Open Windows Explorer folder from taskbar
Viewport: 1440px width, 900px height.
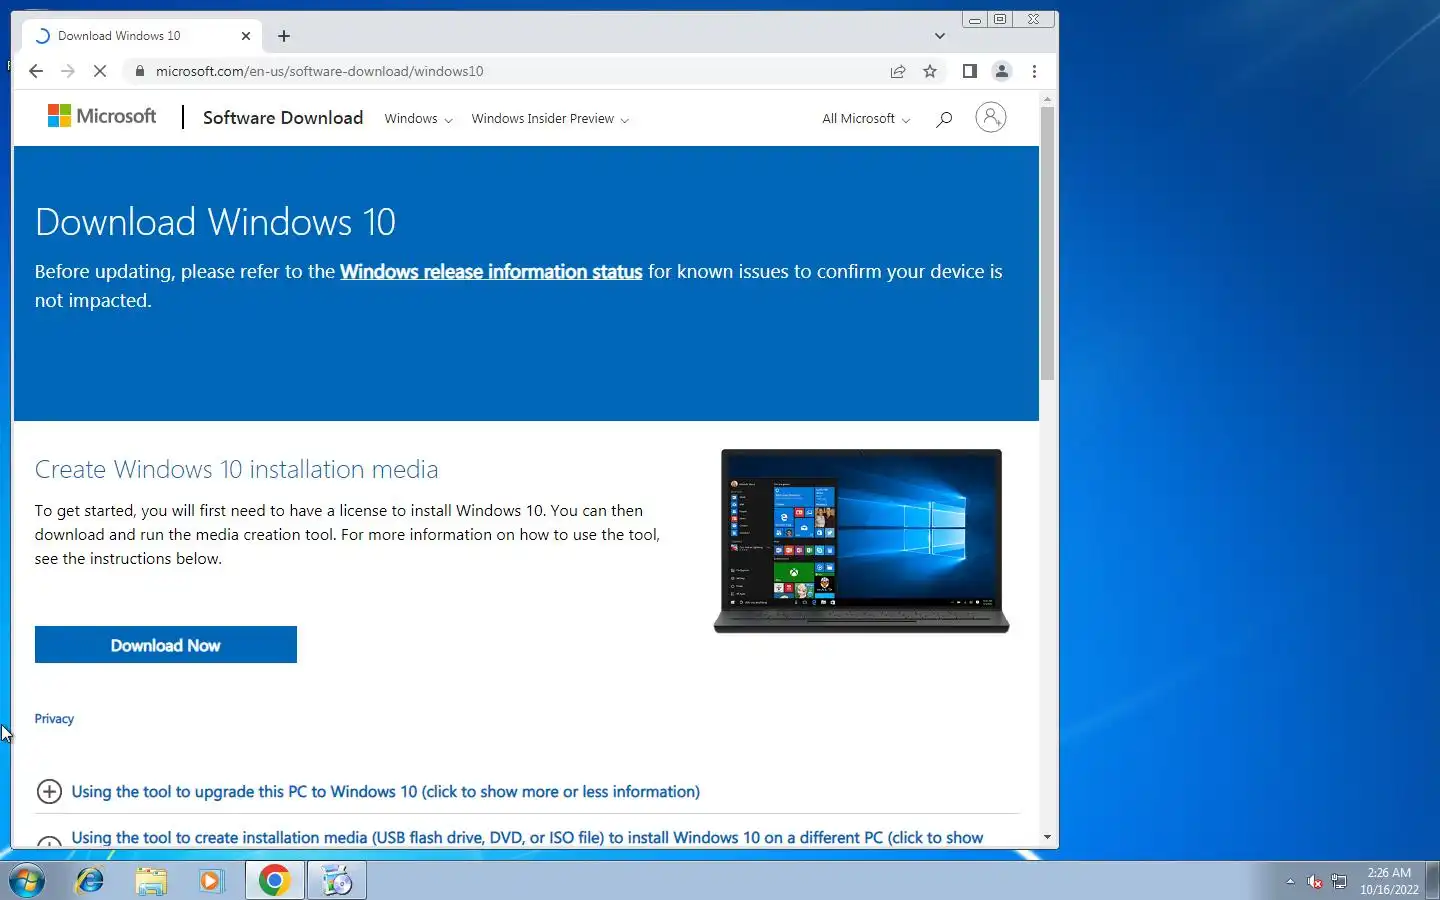(x=151, y=881)
